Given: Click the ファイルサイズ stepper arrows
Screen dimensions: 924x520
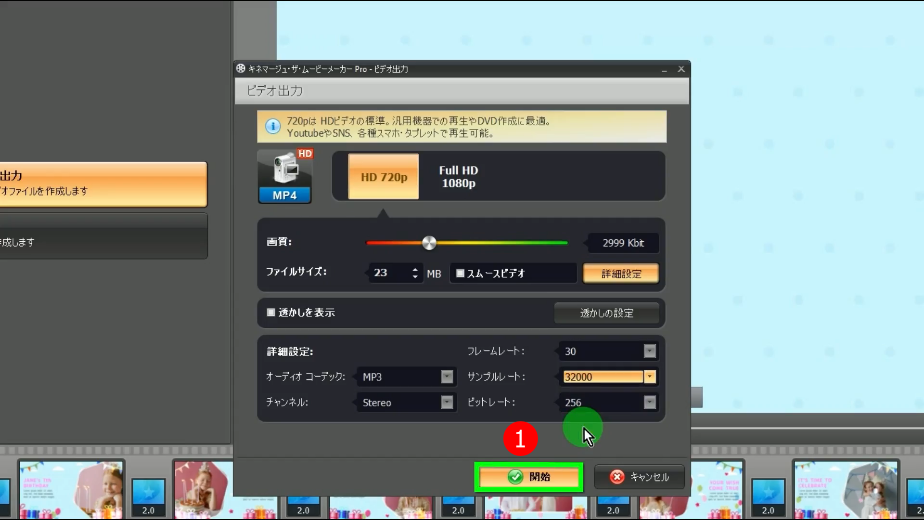Looking at the screenshot, I should pos(415,273).
